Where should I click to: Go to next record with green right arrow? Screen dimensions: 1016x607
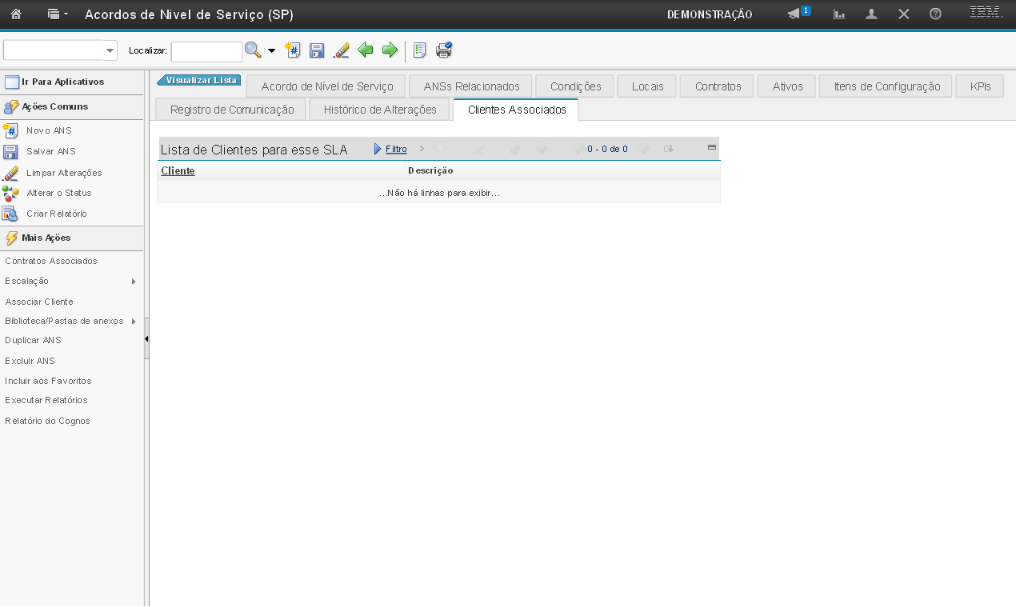pyautogui.click(x=389, y=50)
